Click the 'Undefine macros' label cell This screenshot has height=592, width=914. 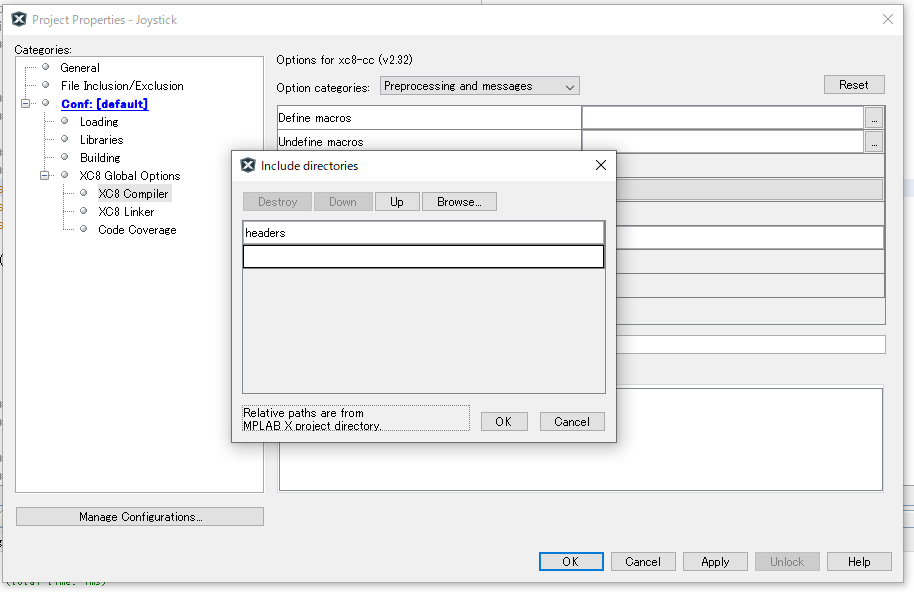(x=429, y=142)
